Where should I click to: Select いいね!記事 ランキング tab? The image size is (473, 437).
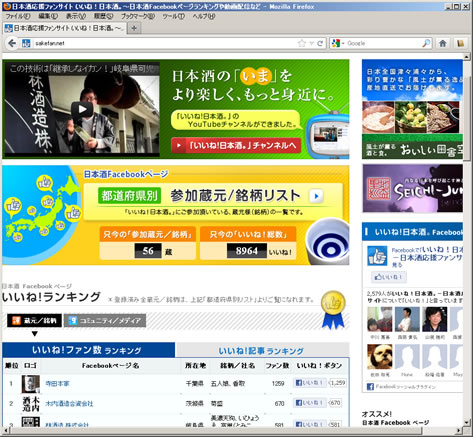click(x=262, y=351)
